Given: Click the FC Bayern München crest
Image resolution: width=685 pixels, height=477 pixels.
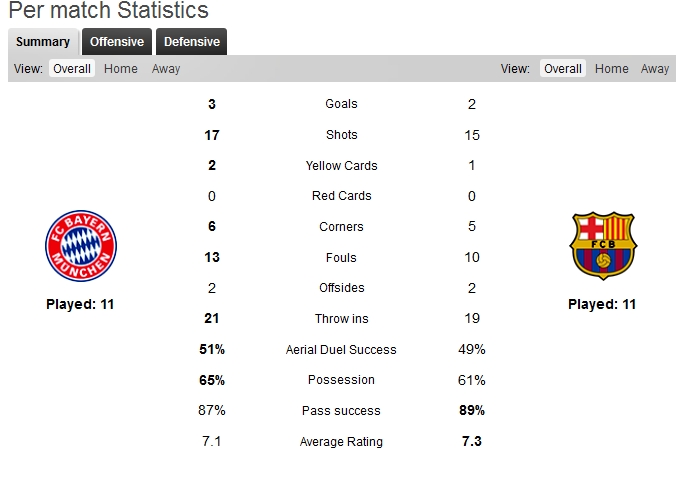Looking at the screenshot, I should [x=81, y=246].
